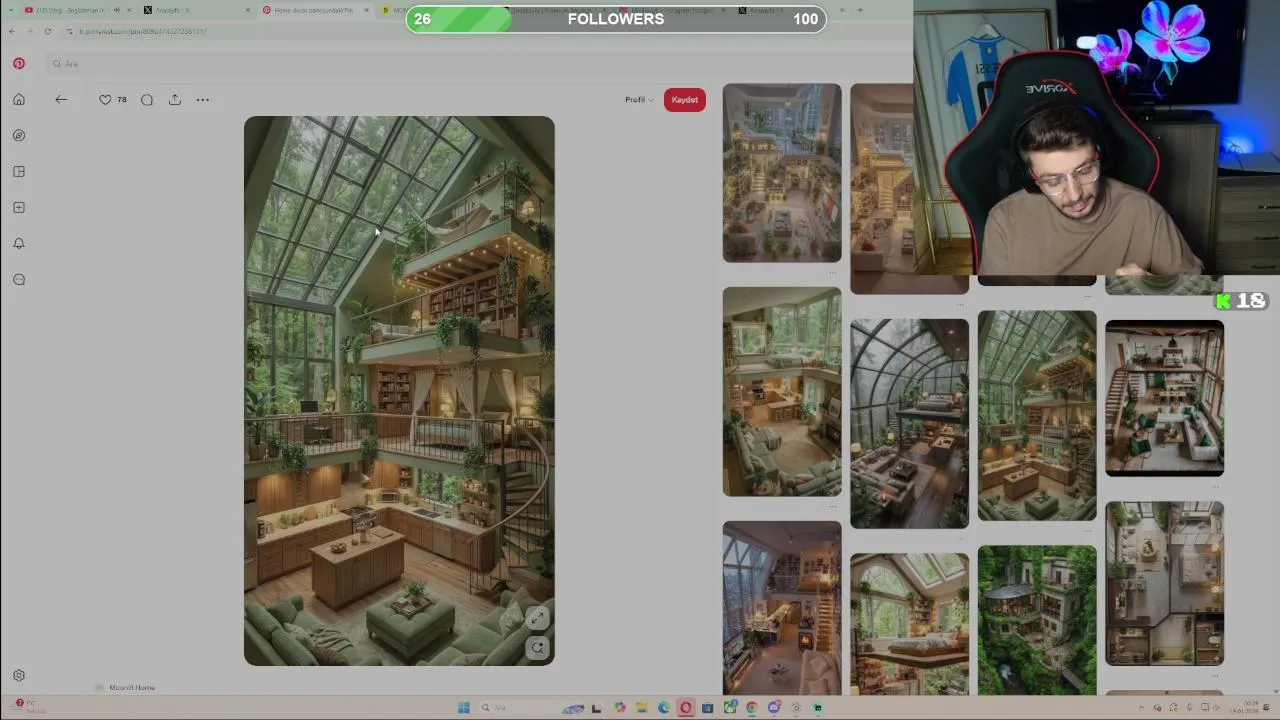Save the pin with Kaydet button
The width and height of the screenshot is (1280, 720).
685,99
